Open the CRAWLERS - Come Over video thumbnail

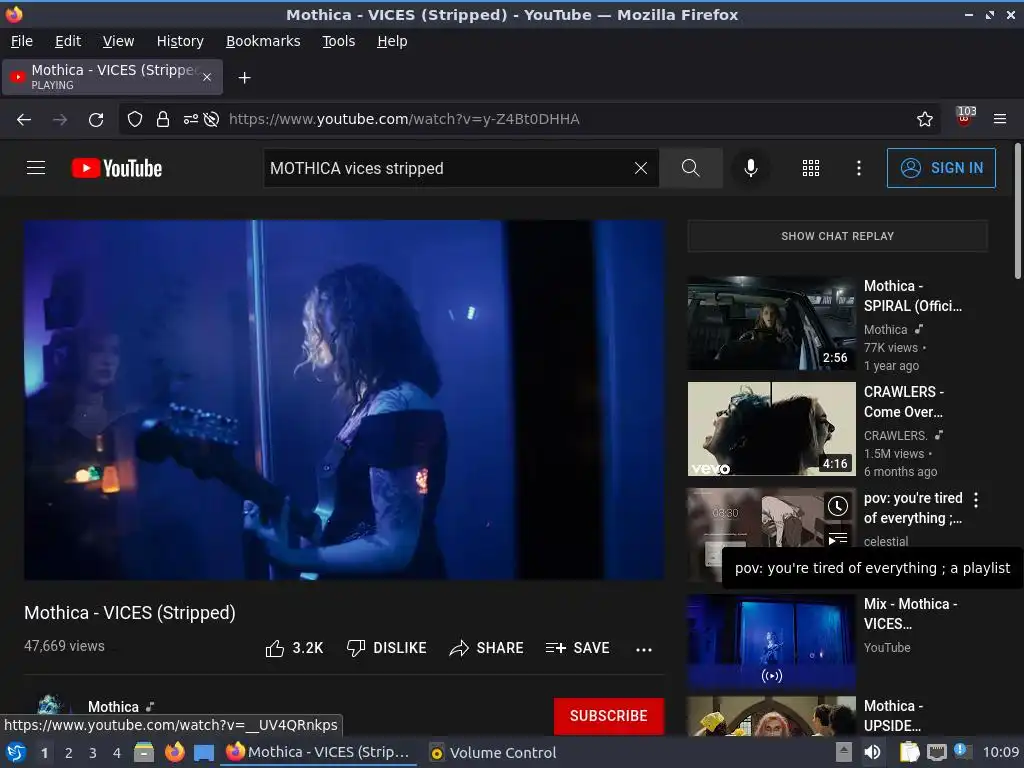tap(771, 429)
